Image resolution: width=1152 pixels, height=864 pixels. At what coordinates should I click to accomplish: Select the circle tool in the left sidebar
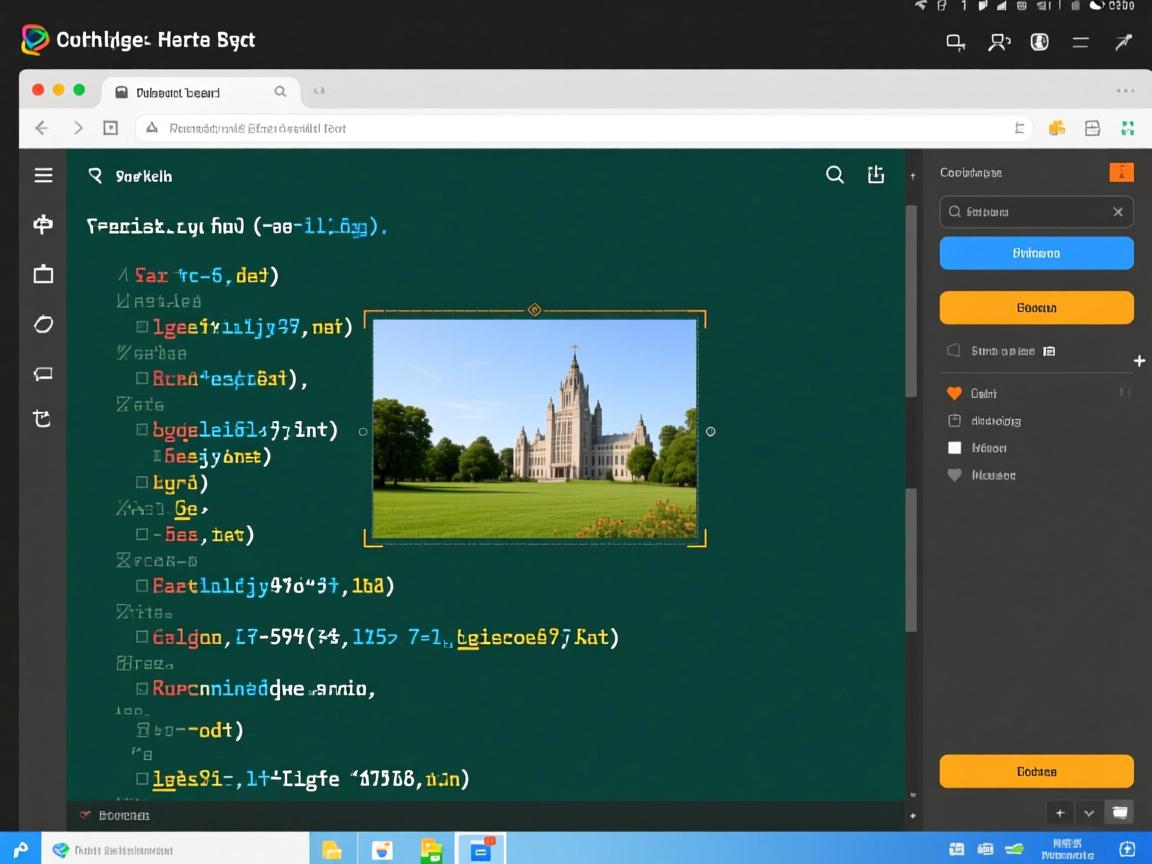[43, 324]
